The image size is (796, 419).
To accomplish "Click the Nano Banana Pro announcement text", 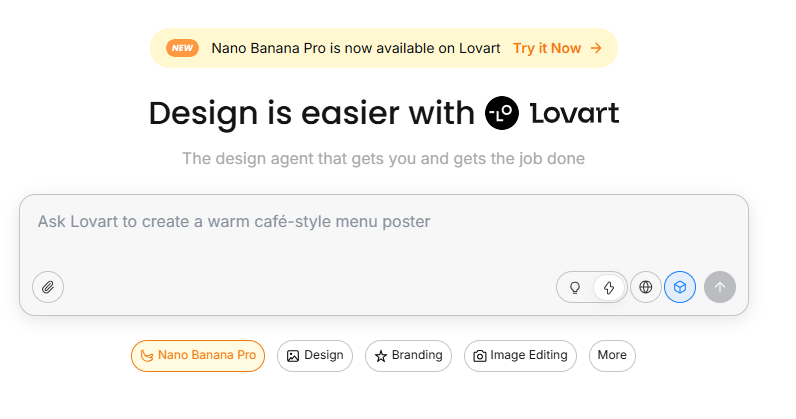I will [x=356, y=48].
